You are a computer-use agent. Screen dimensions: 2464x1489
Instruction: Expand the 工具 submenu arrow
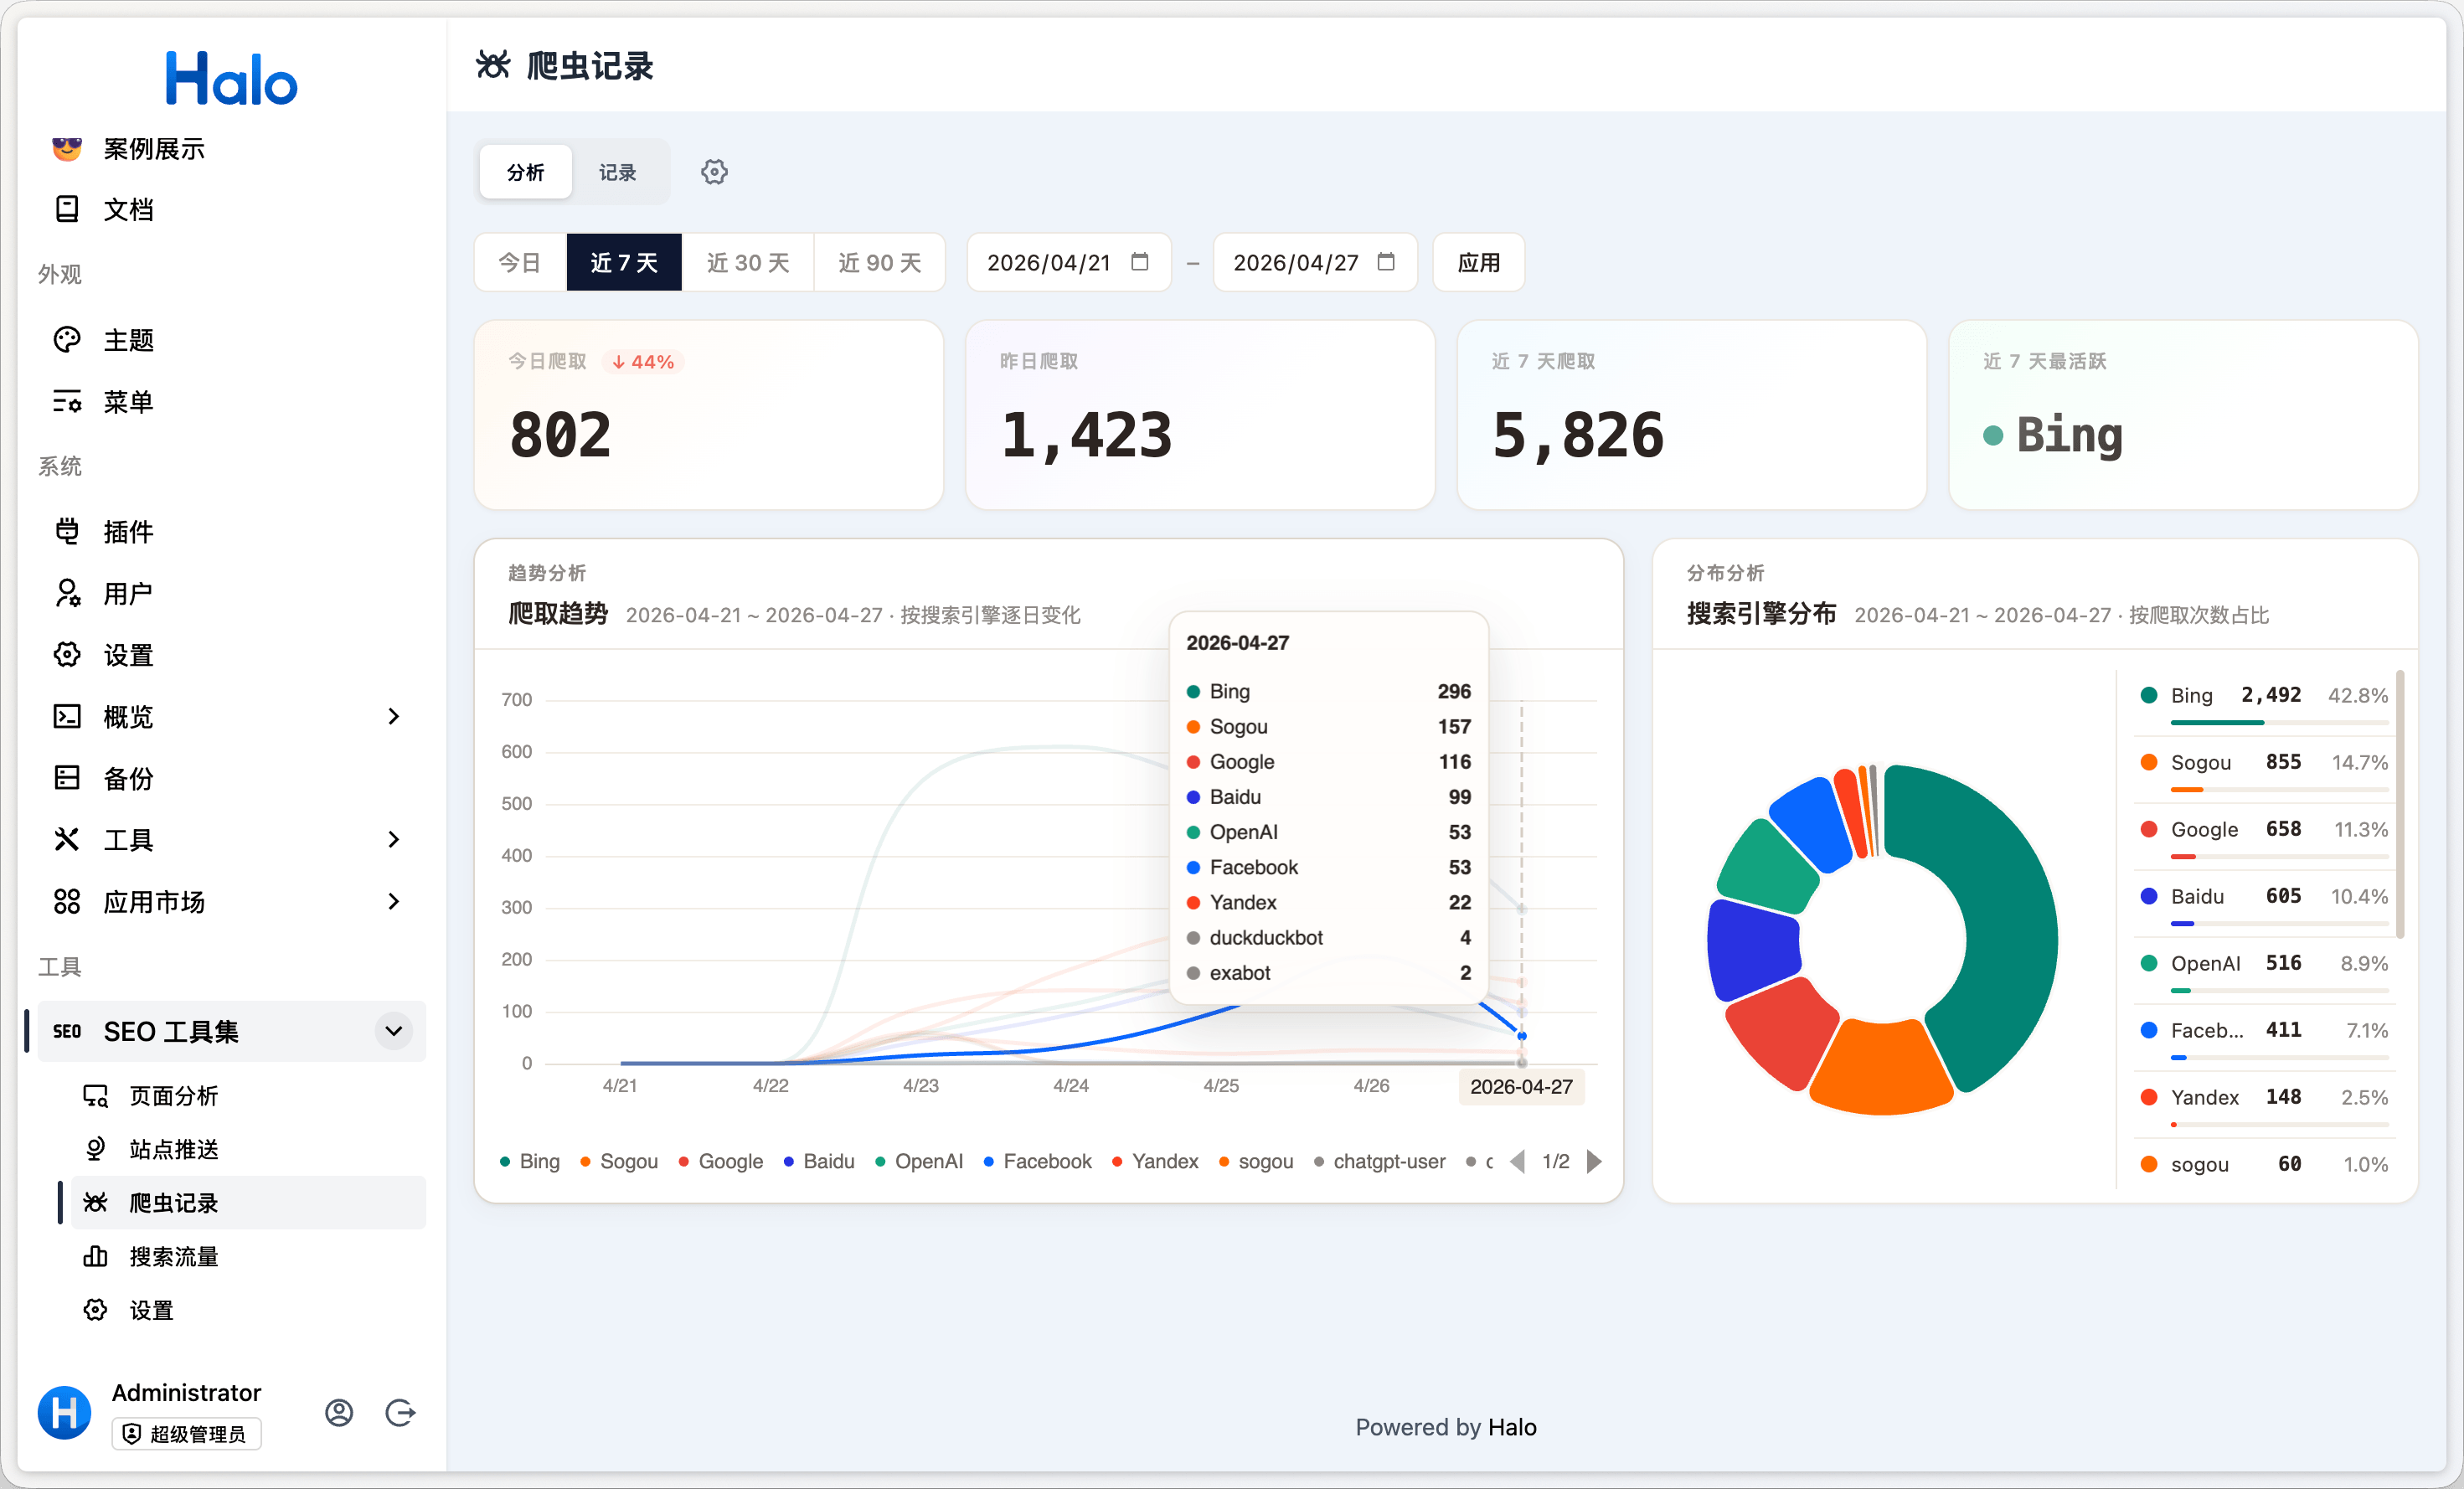pos(394,839)
